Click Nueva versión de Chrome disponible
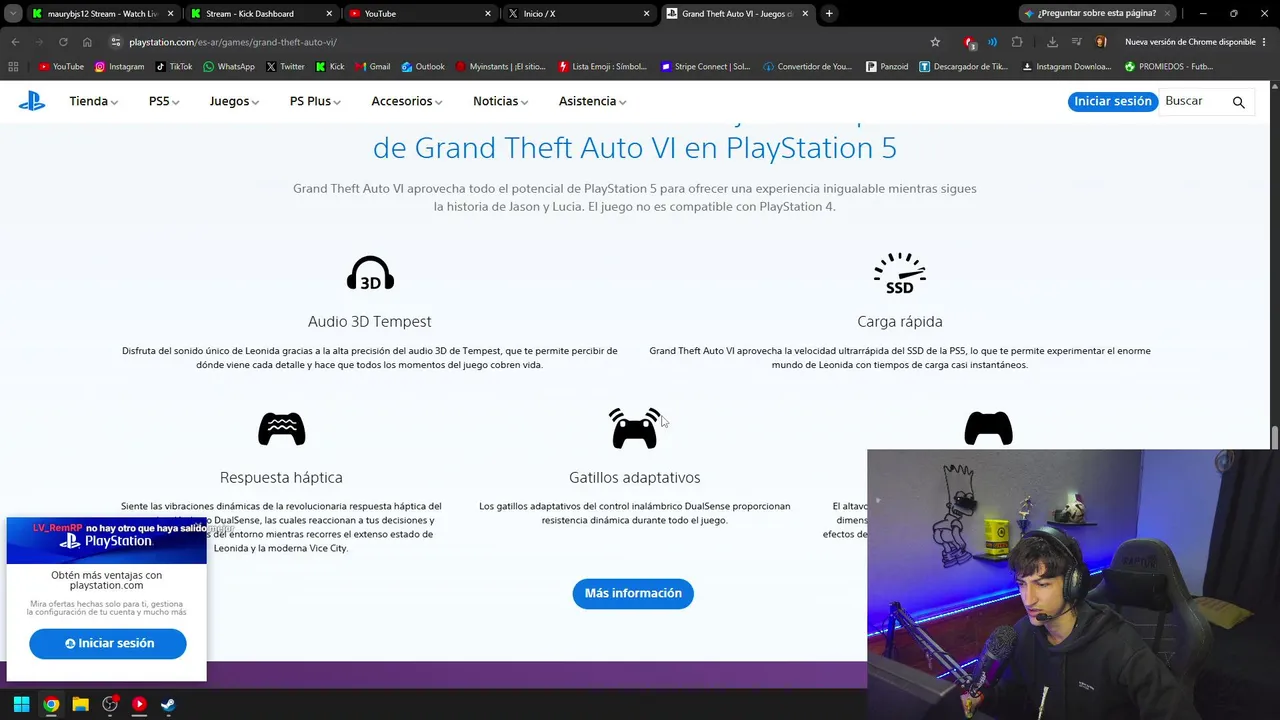Screen dimensions: 1280x720 click(1190, 42)
